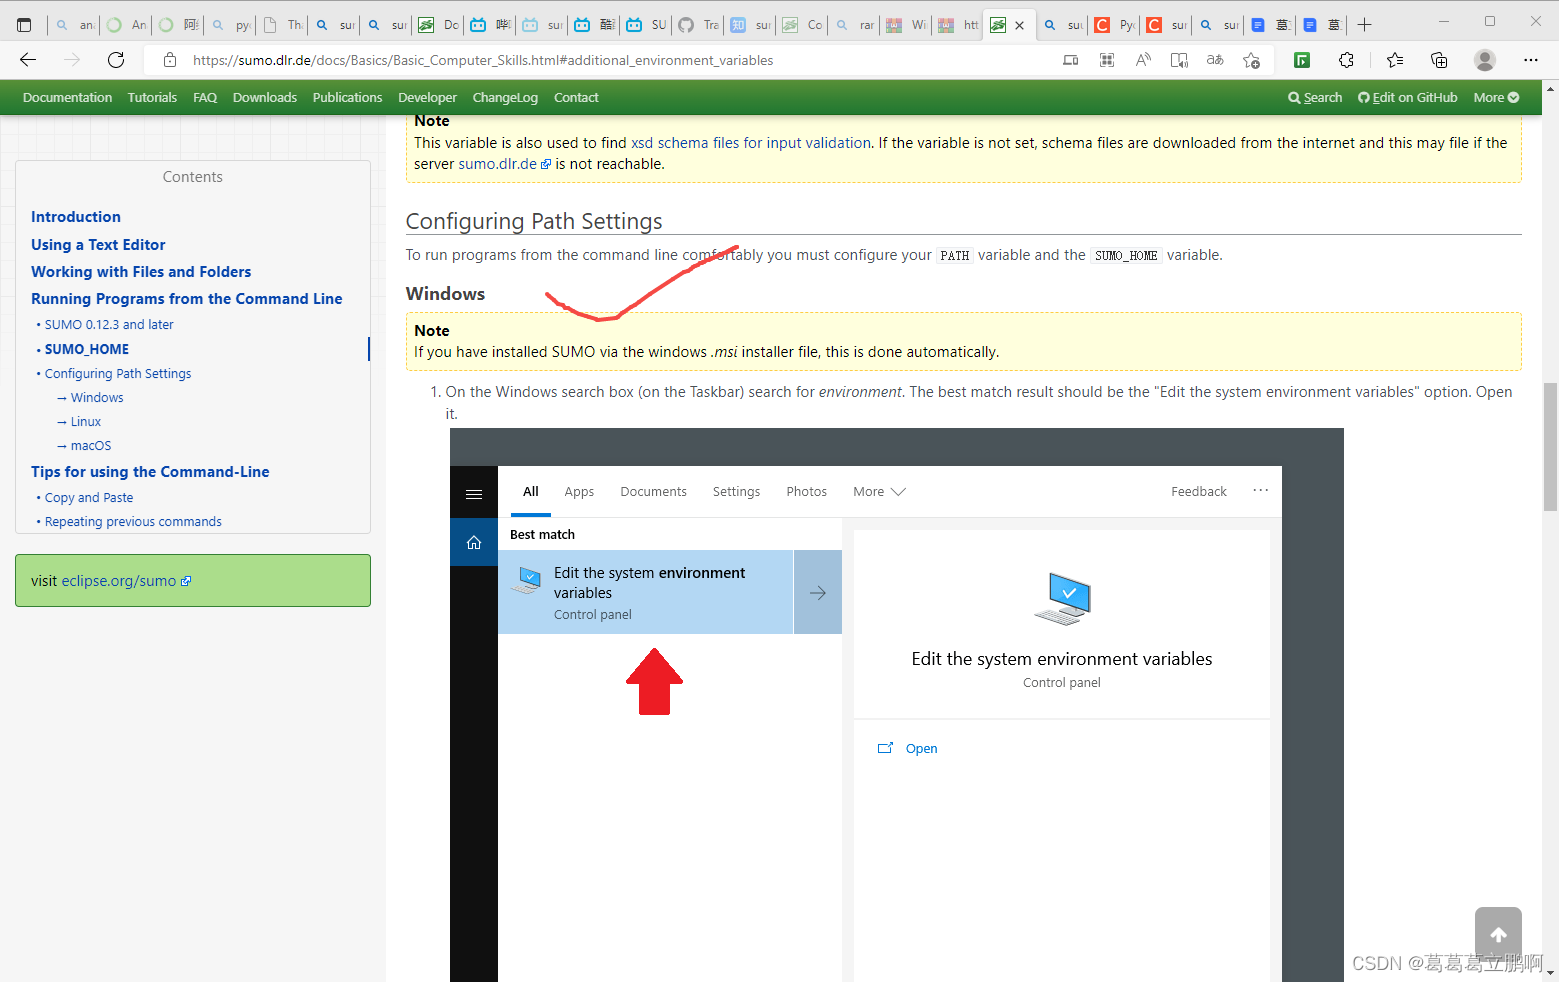Image resolution: width=1559 pixels, height=982 pixels.
Task: Open Edge Settings and more menu
Action: pos(1531,60)
